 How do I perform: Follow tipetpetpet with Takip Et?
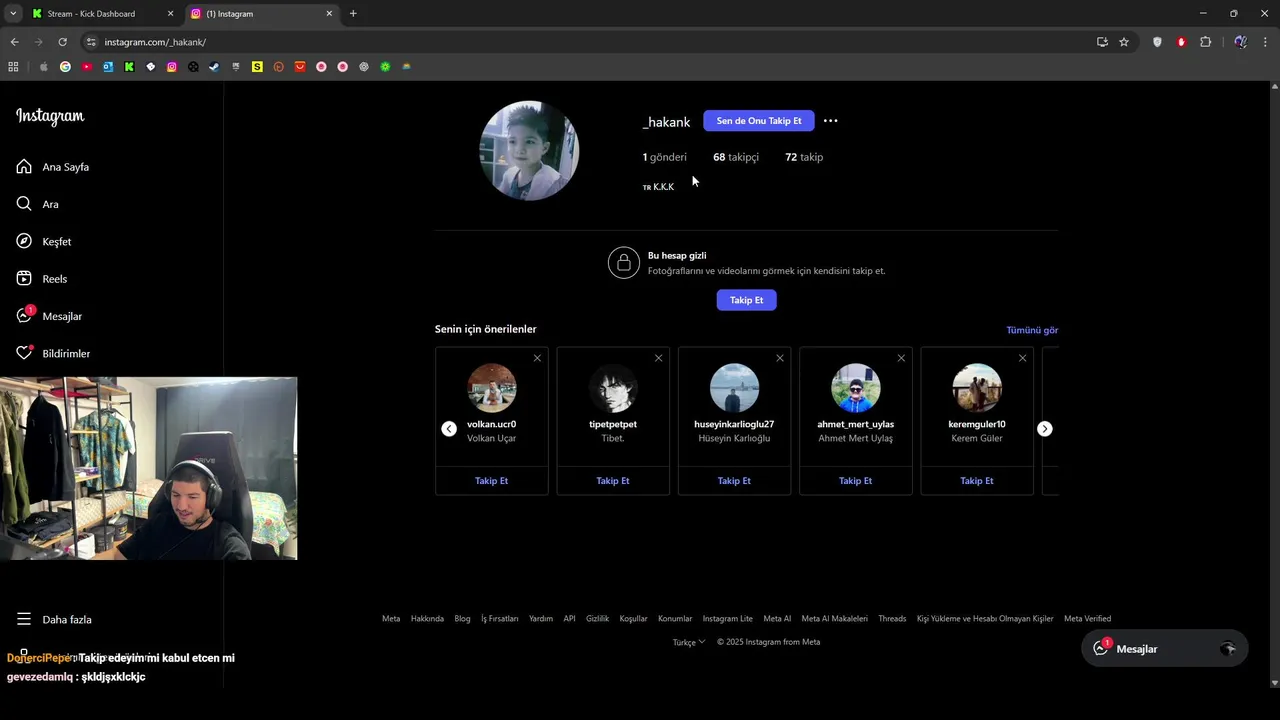(x=613, y=481)
